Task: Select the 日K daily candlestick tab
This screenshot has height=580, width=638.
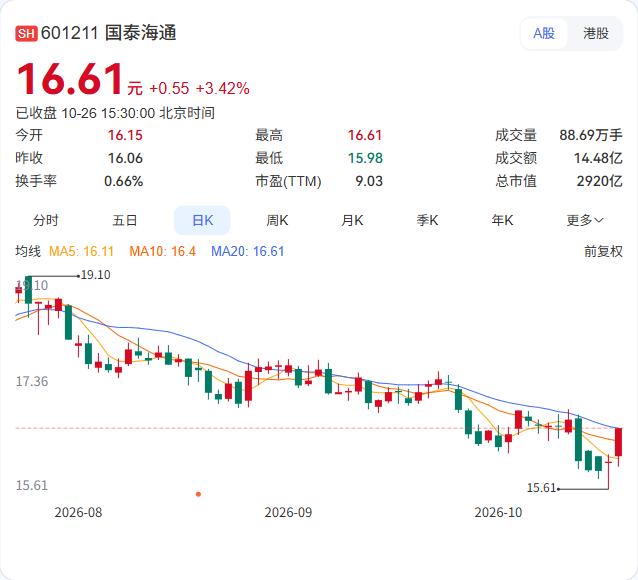Action: pos(202,220)
